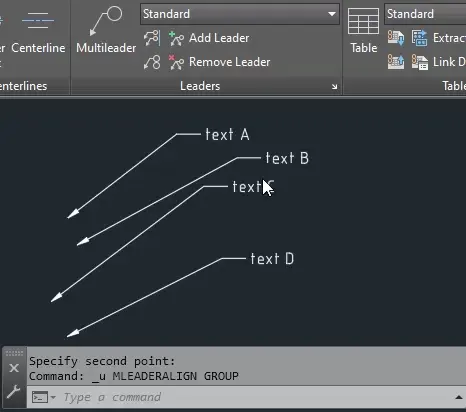Close the command line window
The image size is (466, 412).
(14, 368)
